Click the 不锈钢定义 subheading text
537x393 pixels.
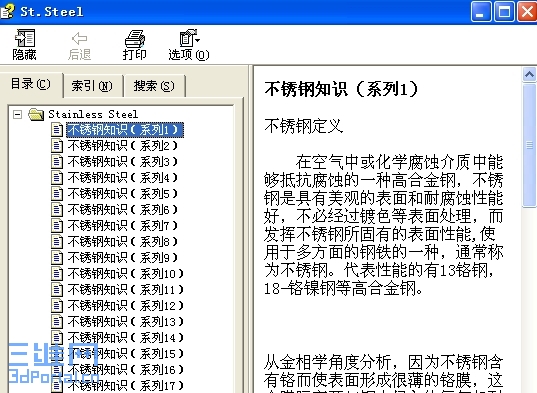tap(303, 126)
